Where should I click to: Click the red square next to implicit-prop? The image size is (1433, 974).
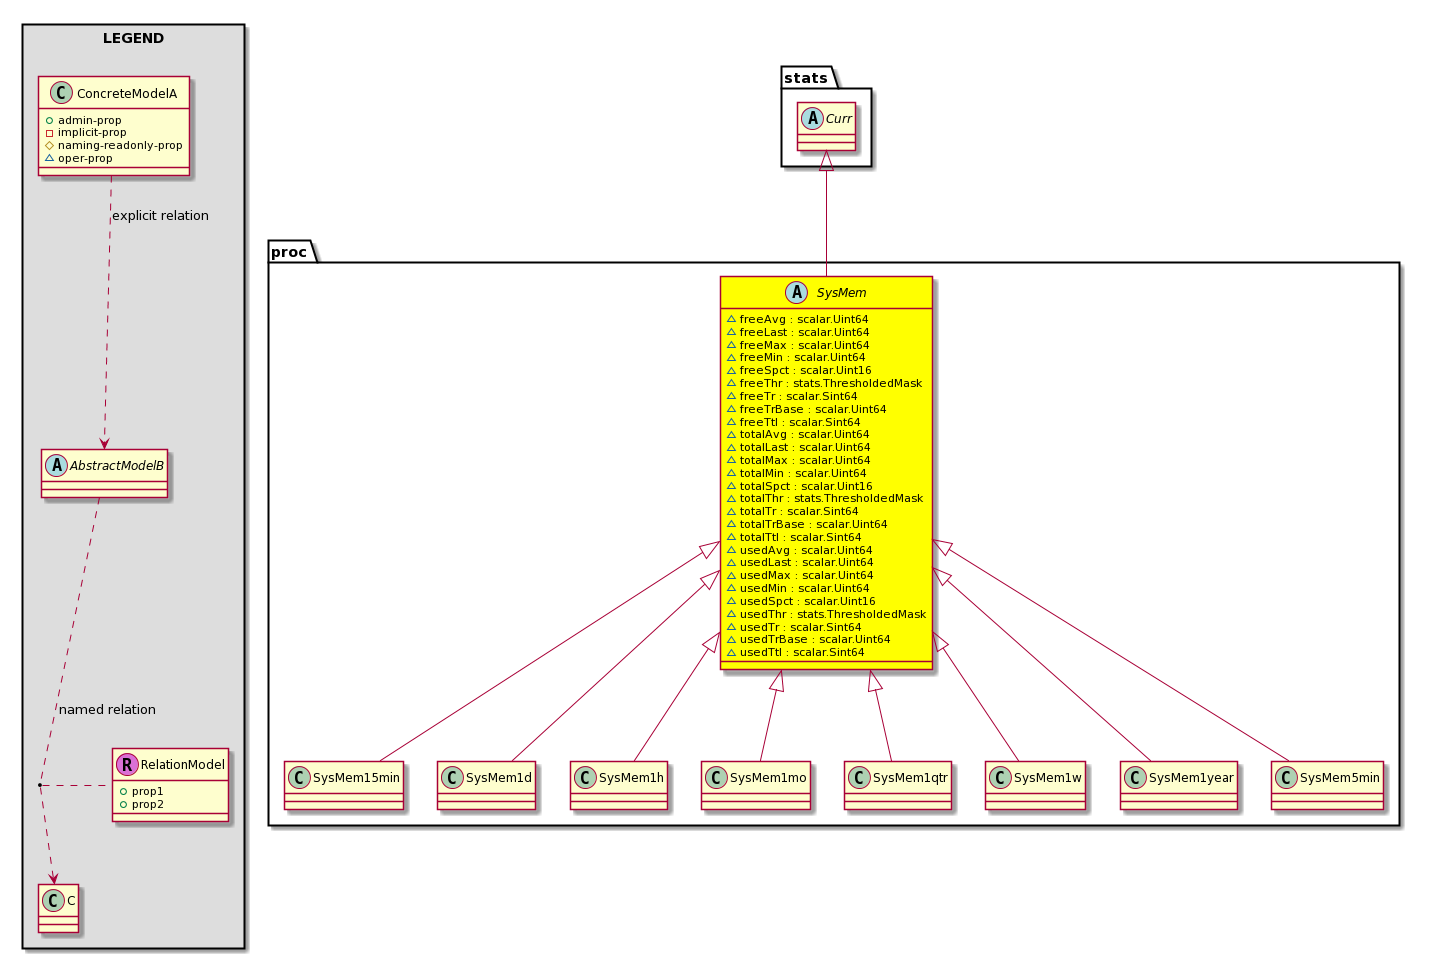pos(49,133)
